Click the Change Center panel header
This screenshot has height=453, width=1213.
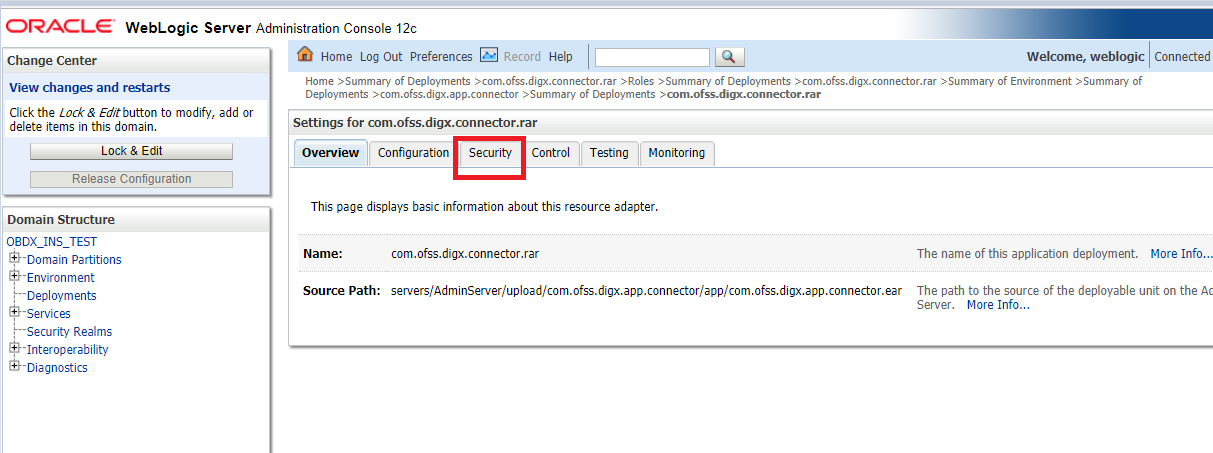[136, 61]
